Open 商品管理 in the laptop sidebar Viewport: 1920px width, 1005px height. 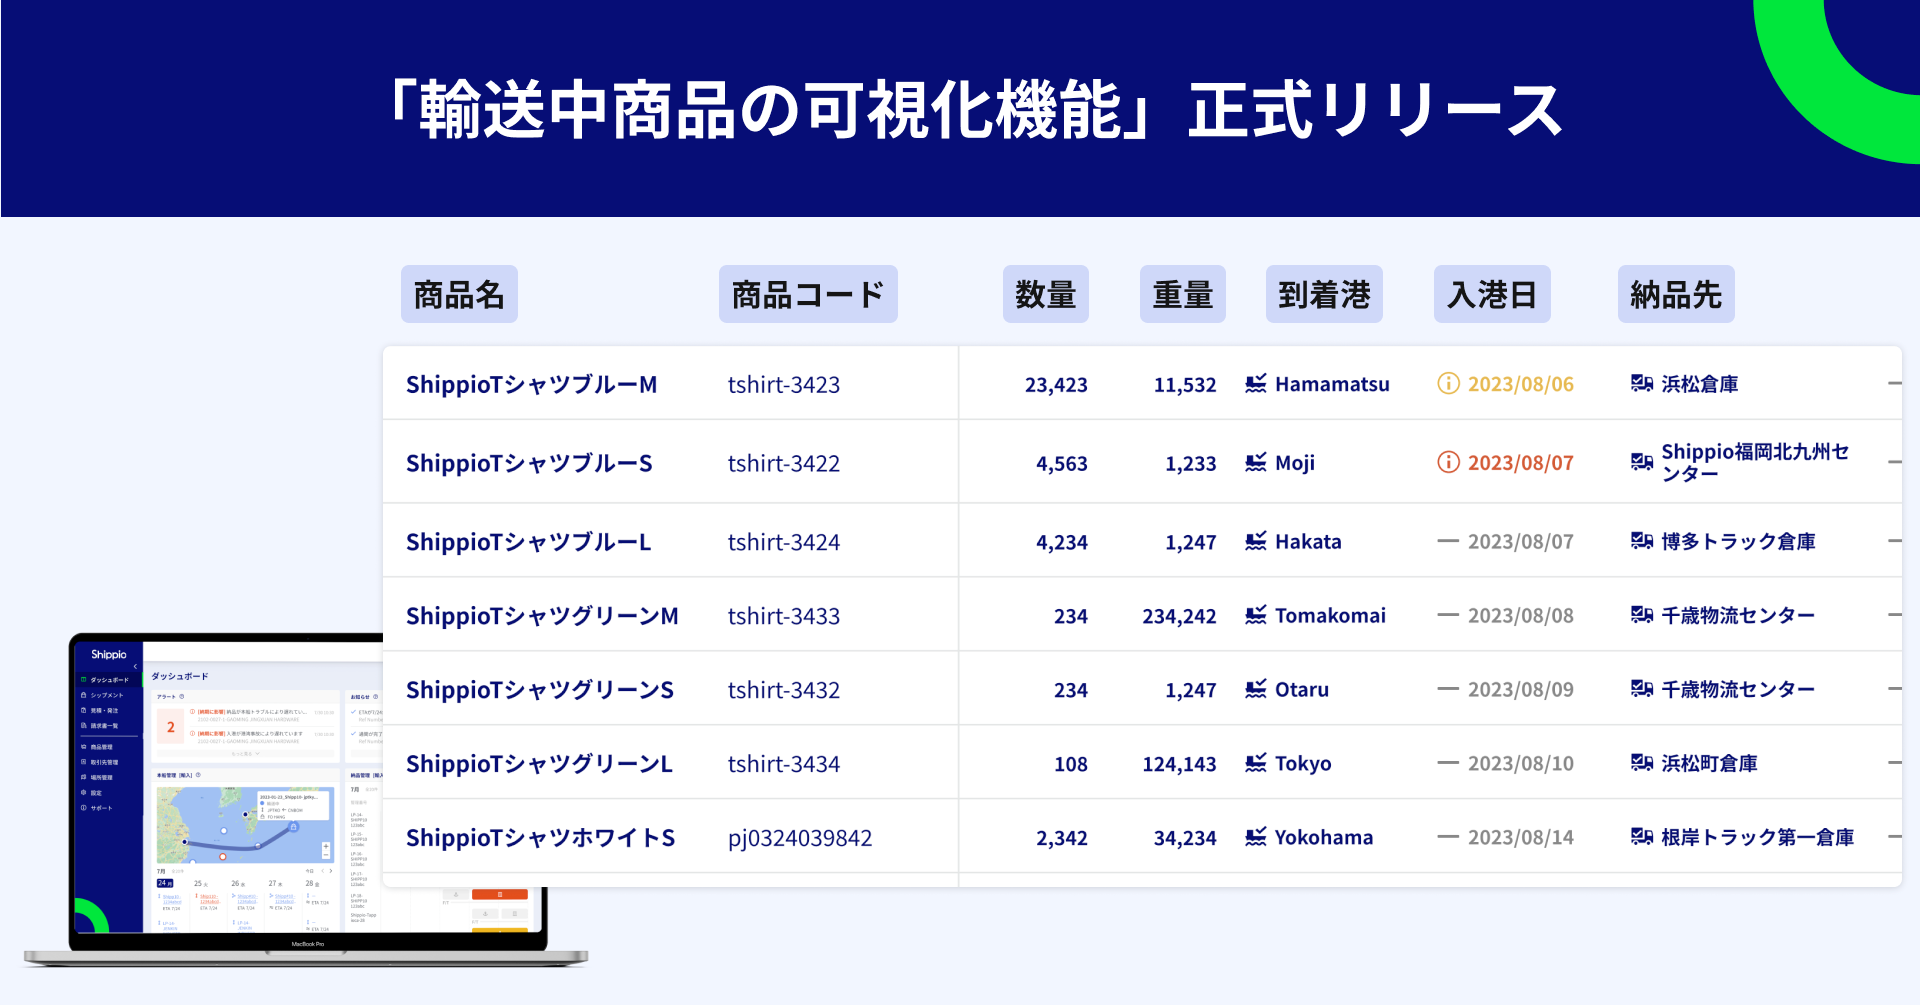click(x=97, y=747)
